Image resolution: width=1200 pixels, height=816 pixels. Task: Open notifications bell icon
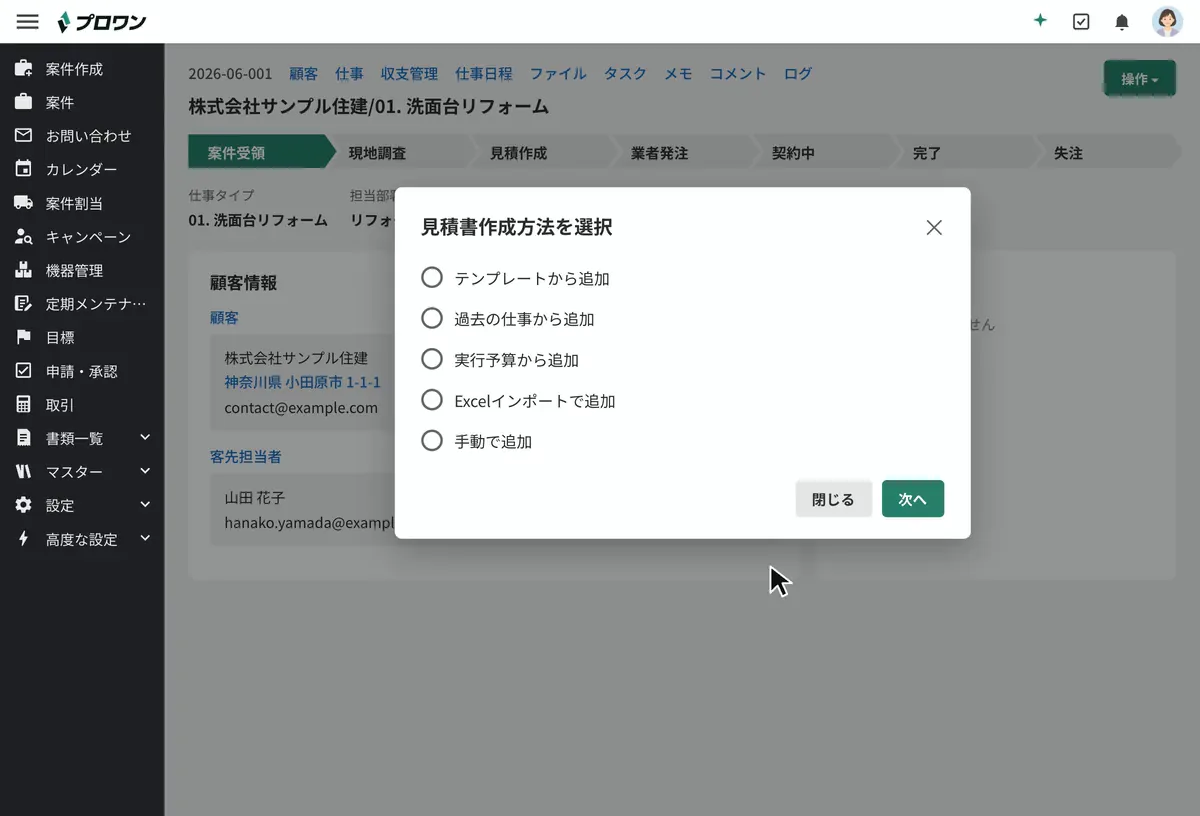[x=1122, y=21]
